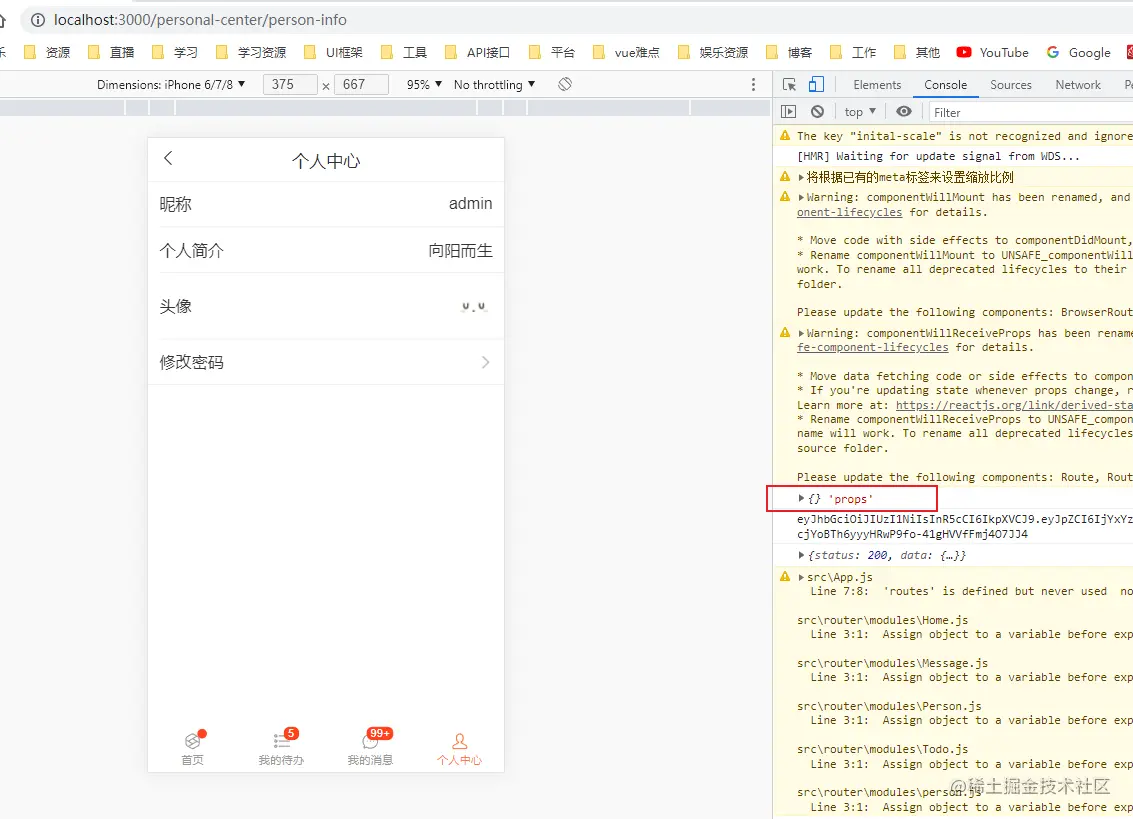
Task: Click the [HMR] Waiting for update message
Action: pyautogui.click(x=938, y=156)
